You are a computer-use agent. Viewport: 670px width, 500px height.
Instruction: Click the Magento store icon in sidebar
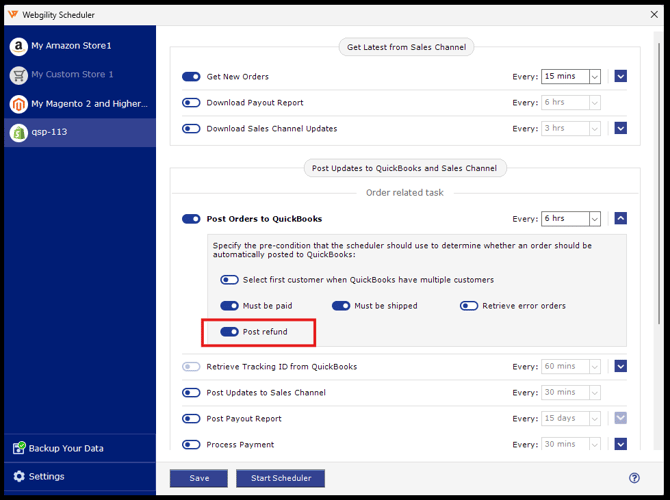click(x=17, y=104)
